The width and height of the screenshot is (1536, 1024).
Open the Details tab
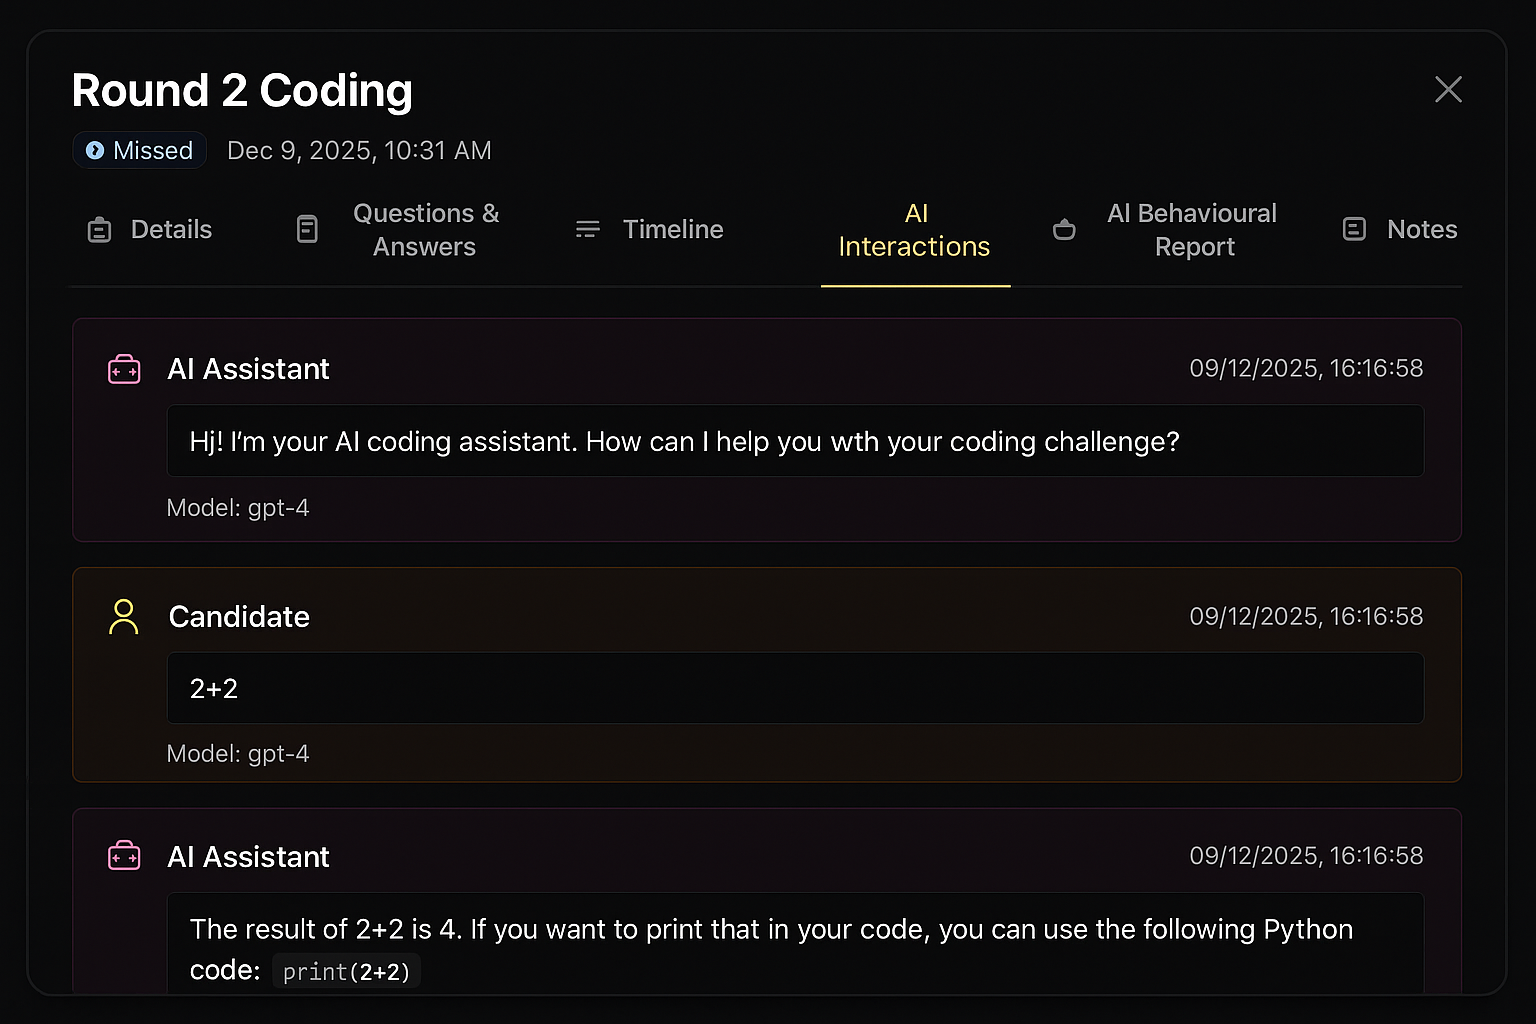pos(171,230)
